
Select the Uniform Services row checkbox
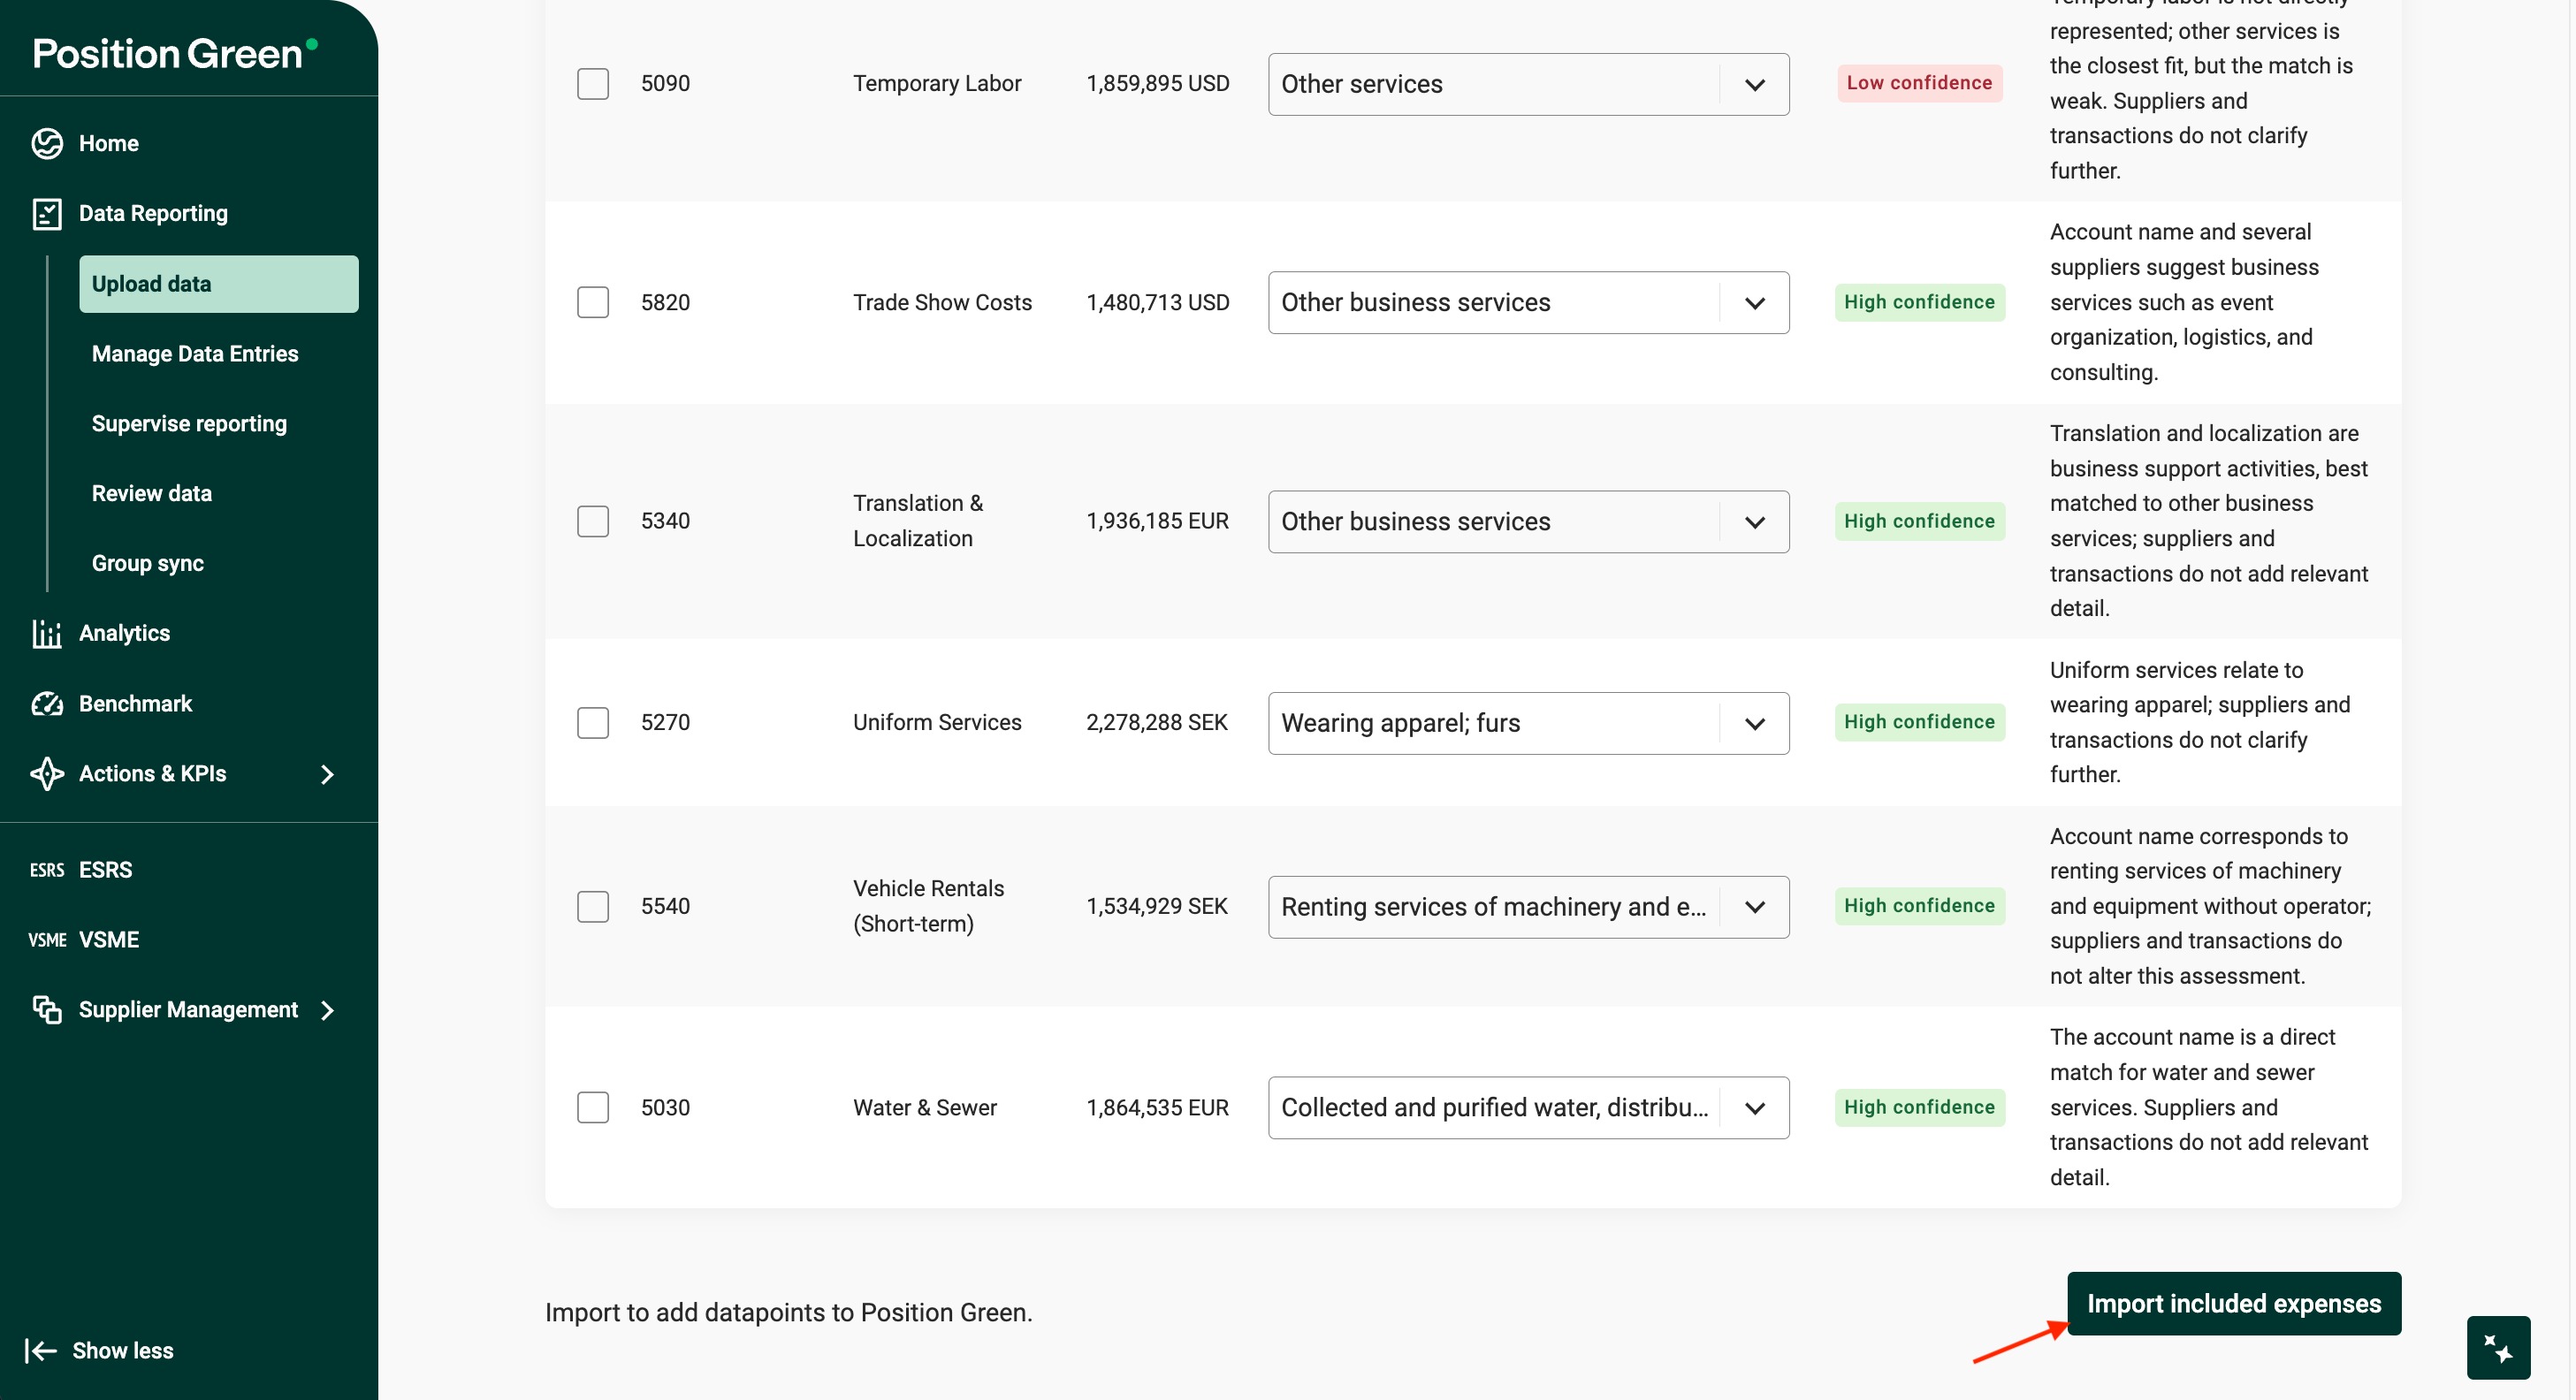tap(593, 722)
